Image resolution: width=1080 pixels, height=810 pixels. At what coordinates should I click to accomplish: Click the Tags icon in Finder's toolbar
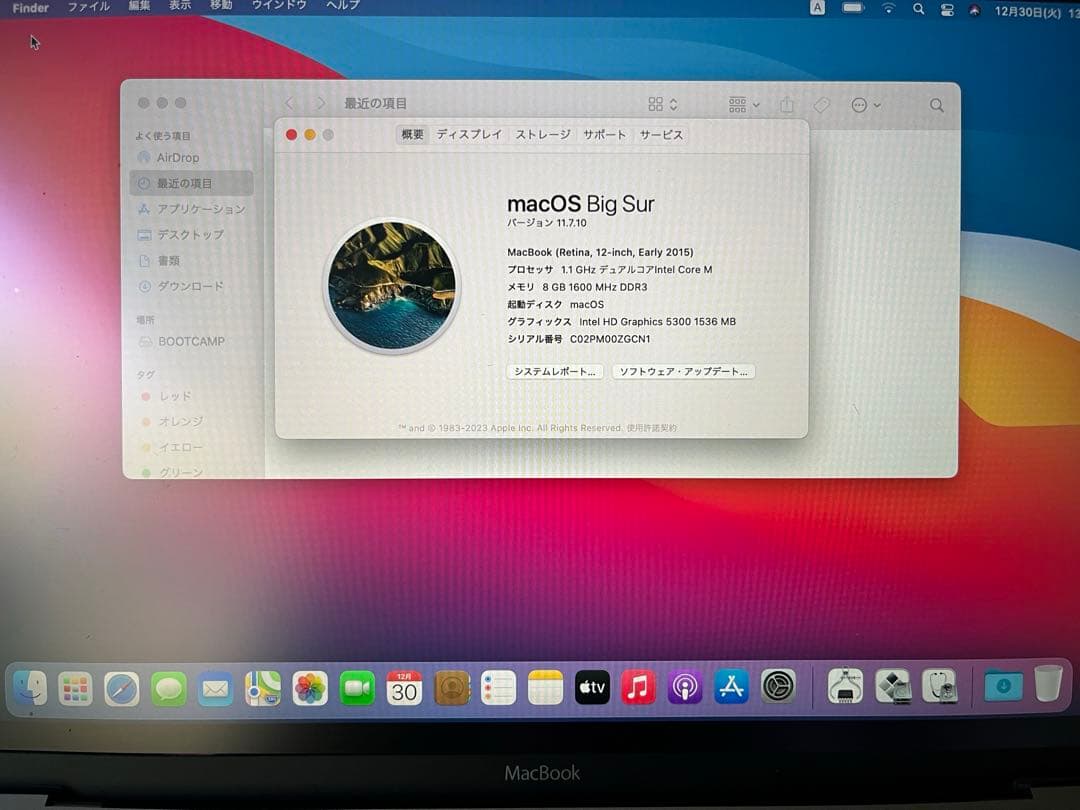coord(822,104)
